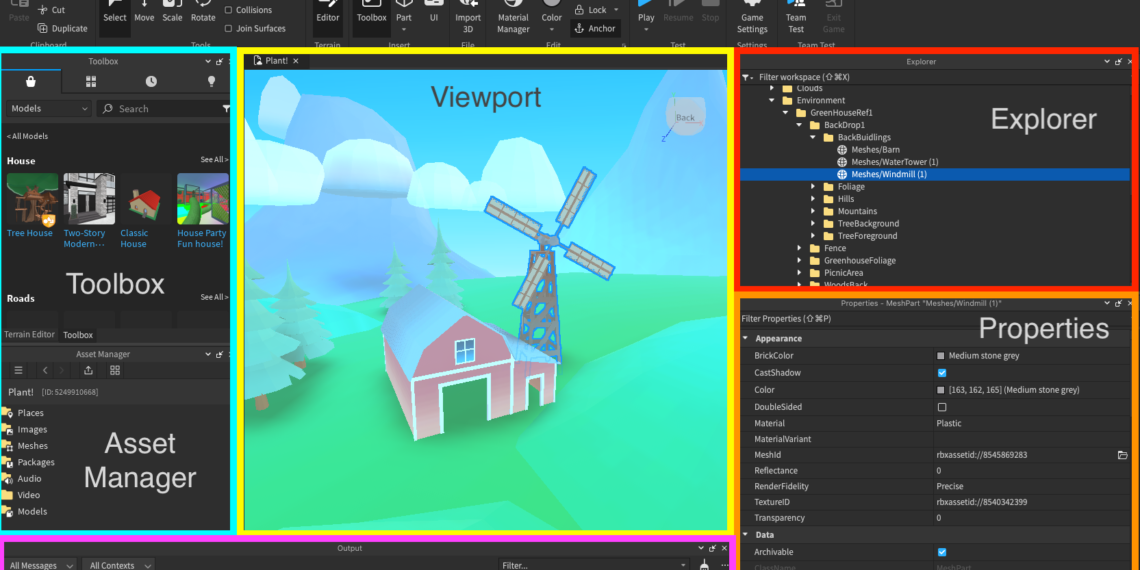Open the Terrain Editor
The height and width of the screenshot is (570, 1140).
327,17
